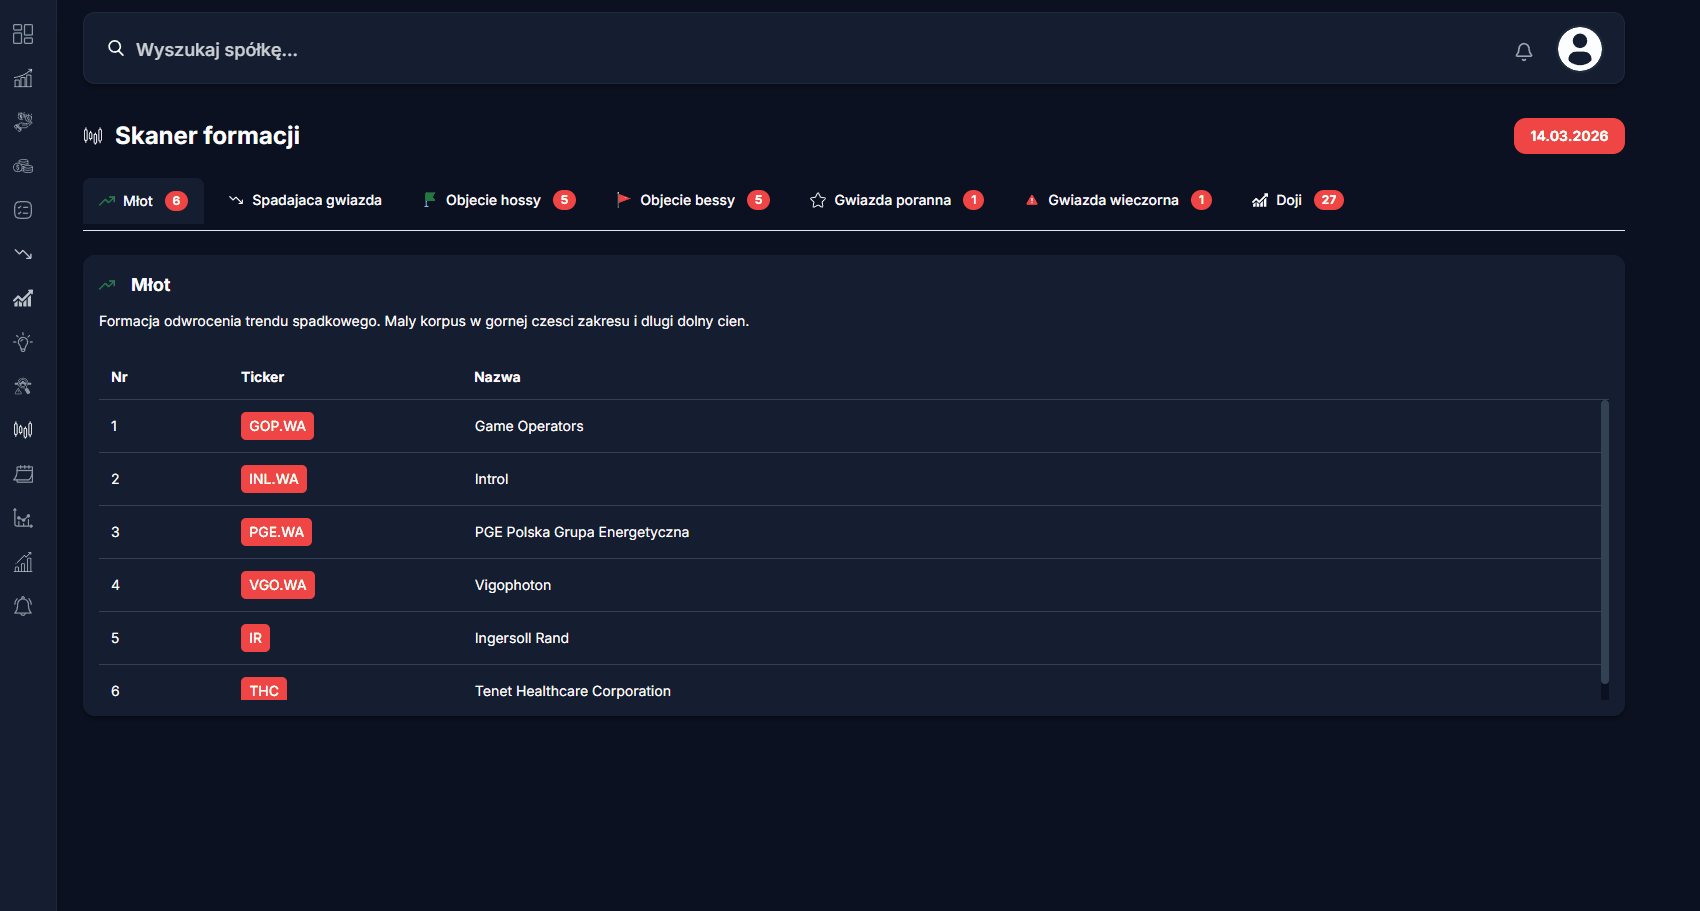
Task: Click the PGE.WA ticker badge
Action: click(276, 532)
